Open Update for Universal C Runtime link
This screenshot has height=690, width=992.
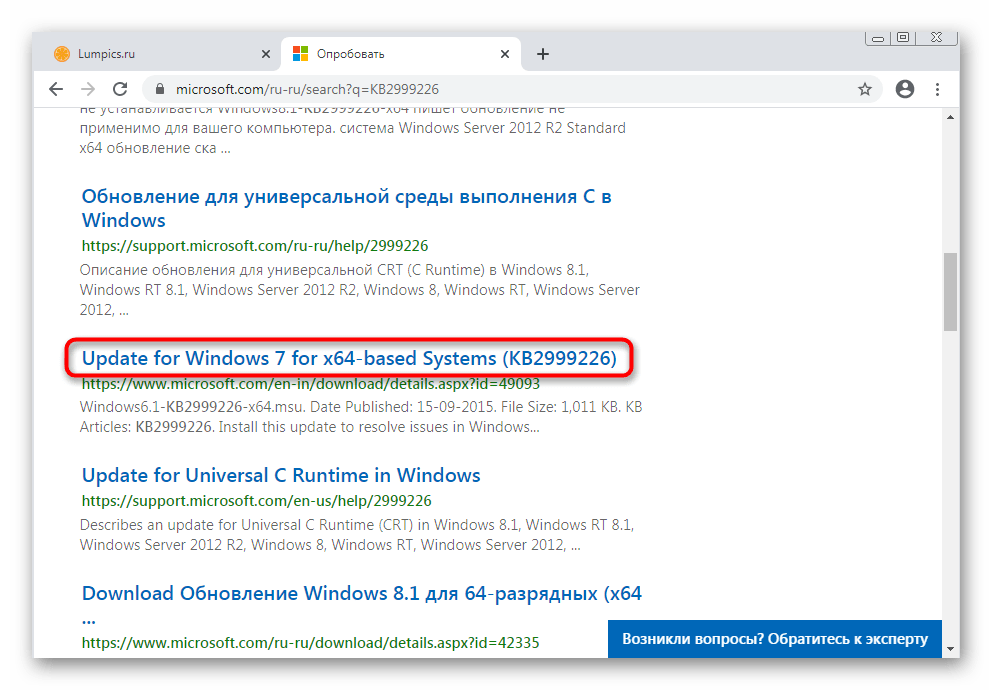pyautogui.click(x=281, y=475)
